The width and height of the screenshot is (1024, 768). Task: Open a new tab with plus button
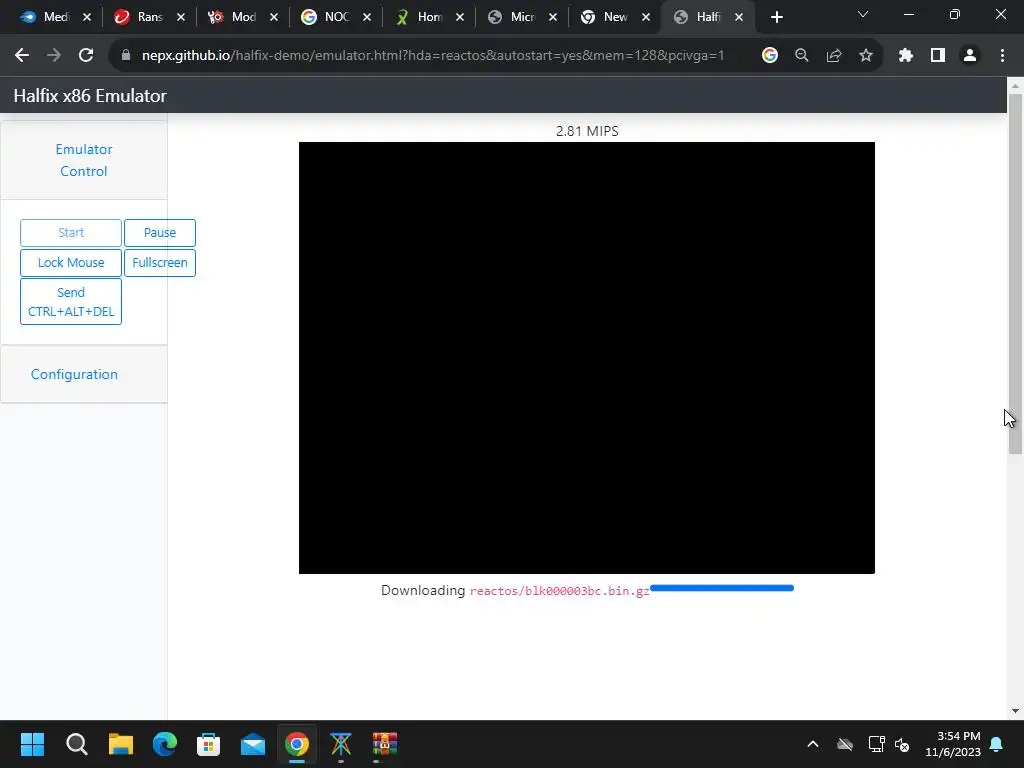pos(776,17)
